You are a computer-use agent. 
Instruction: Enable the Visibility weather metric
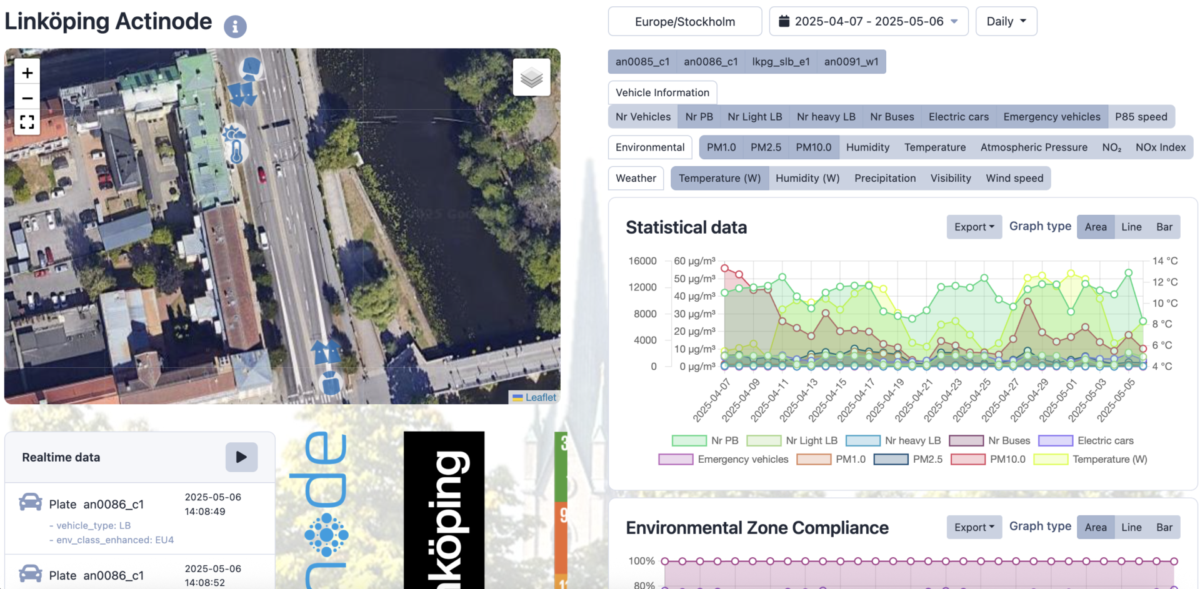pyautogui.click(x=951, y=178)
